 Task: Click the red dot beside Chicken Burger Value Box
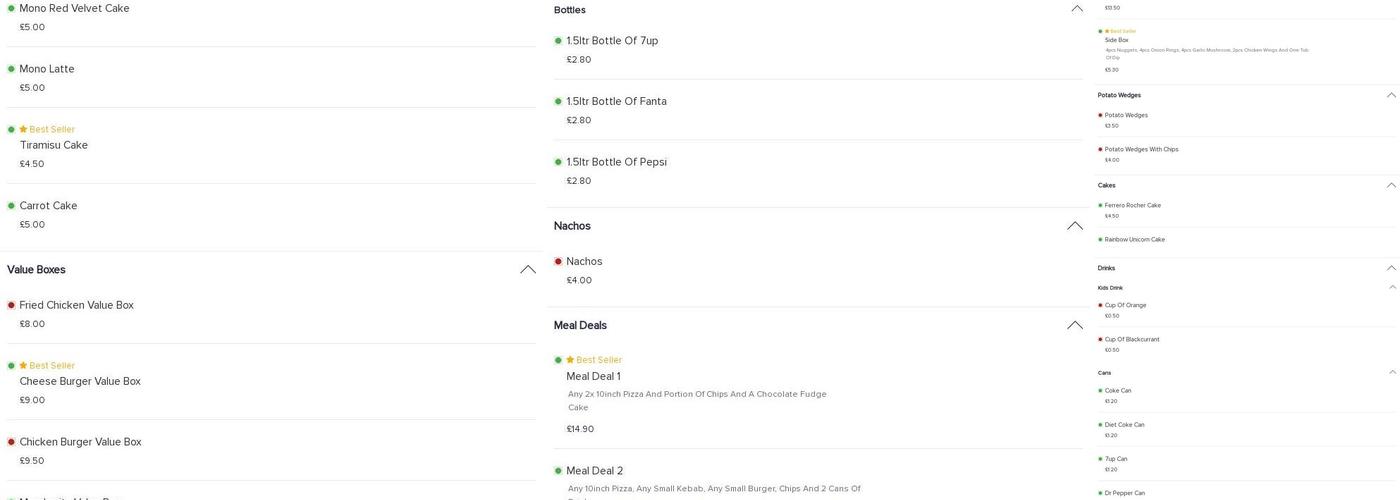click(11, 442)
